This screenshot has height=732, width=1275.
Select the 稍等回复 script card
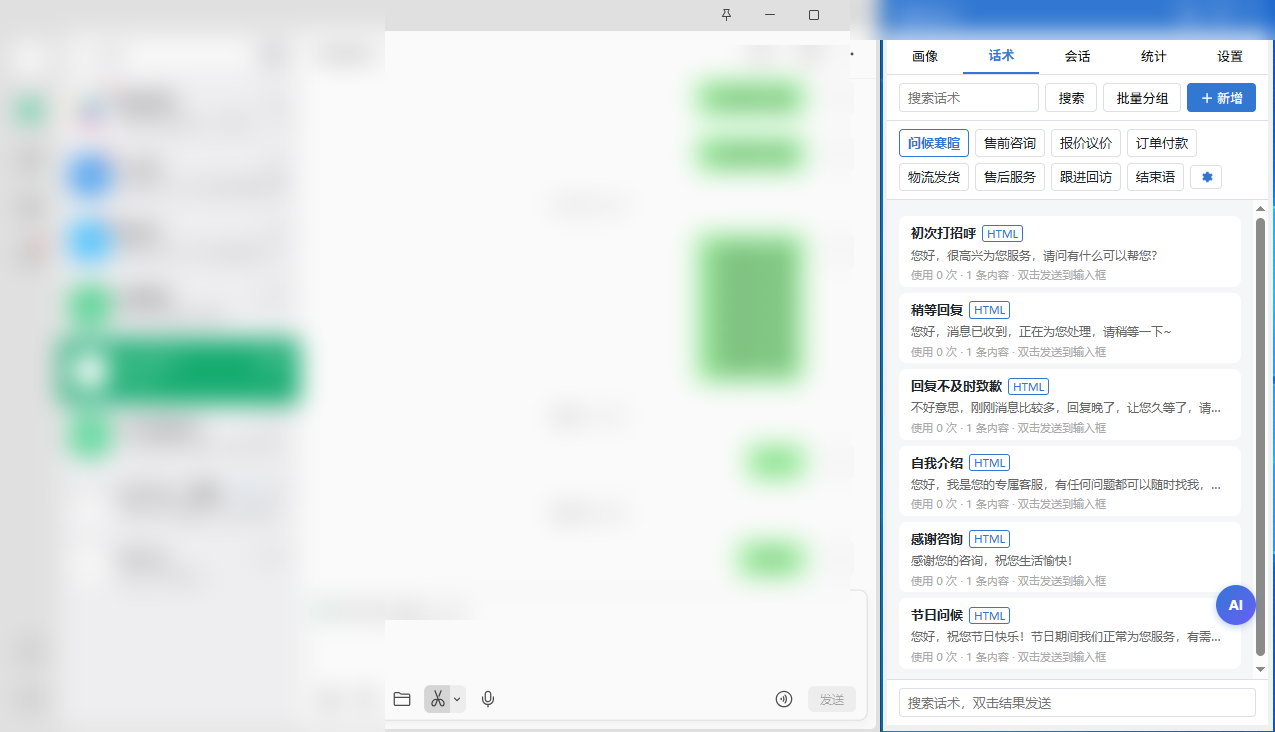[1070, 328]
